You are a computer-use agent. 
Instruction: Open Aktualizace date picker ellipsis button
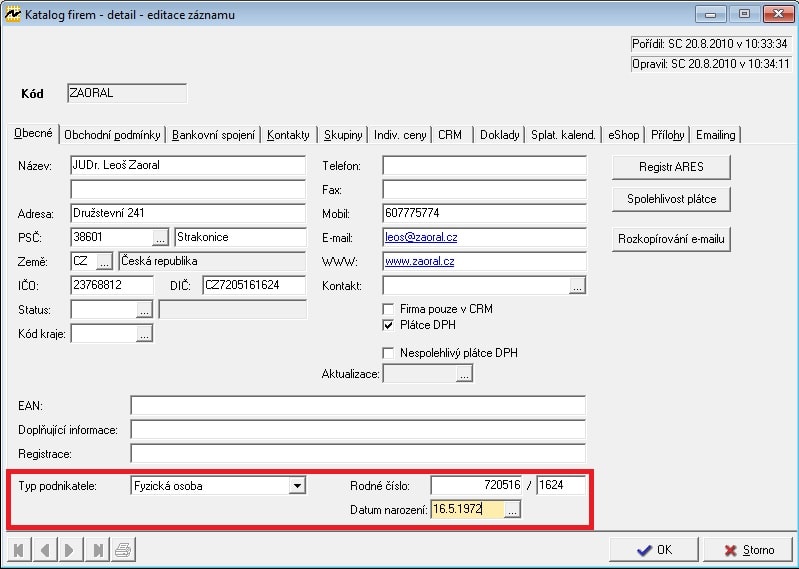[464, 374]
